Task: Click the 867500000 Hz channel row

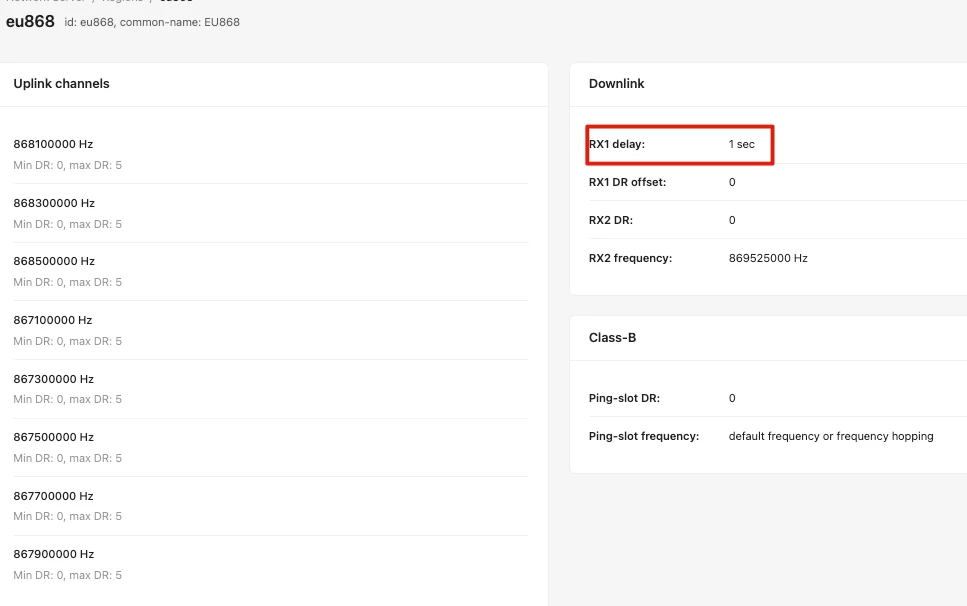Action: tap(270, 447)
